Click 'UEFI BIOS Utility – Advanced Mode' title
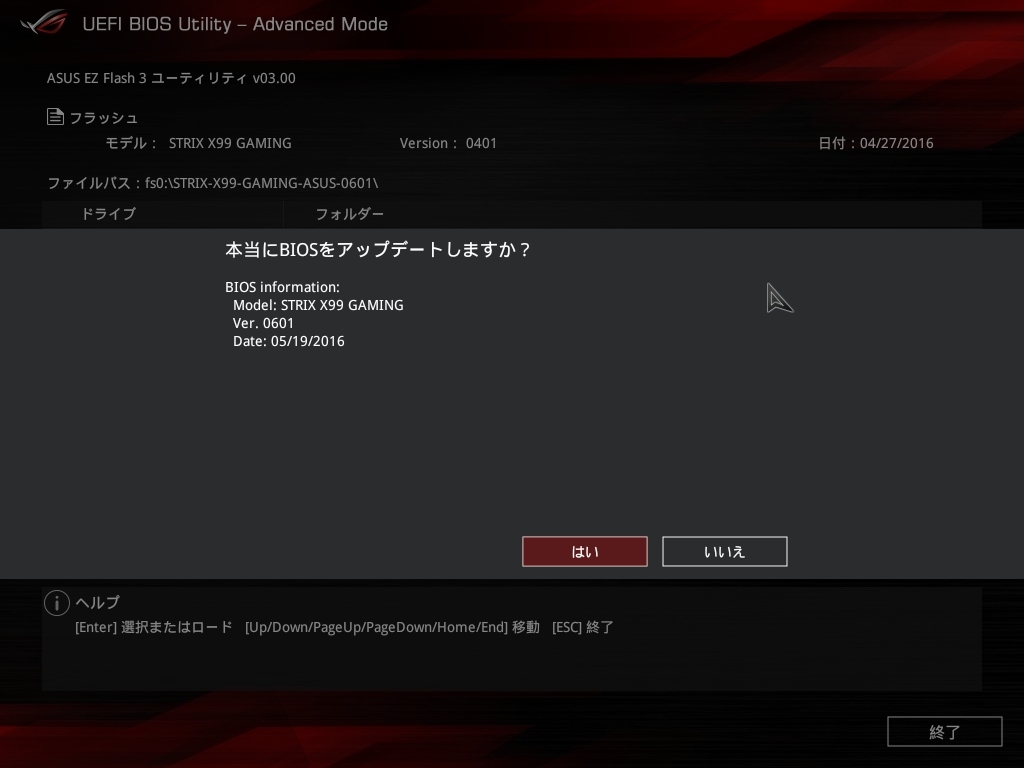The height and width of the screenshot is (768, 1024). tap(235, 24)
